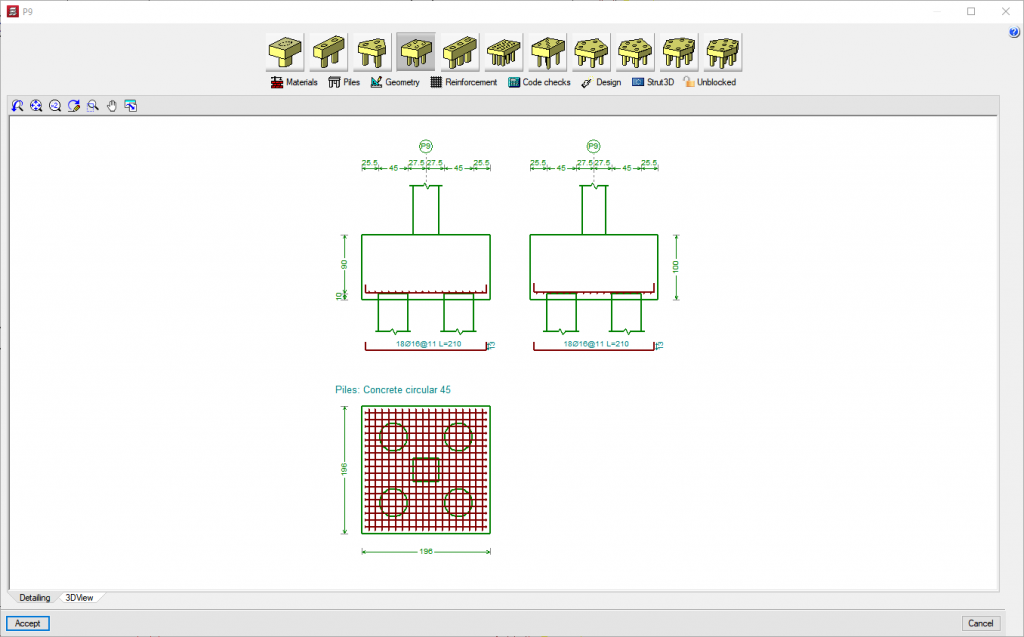Maximize the P9 window

pos(971,11)
